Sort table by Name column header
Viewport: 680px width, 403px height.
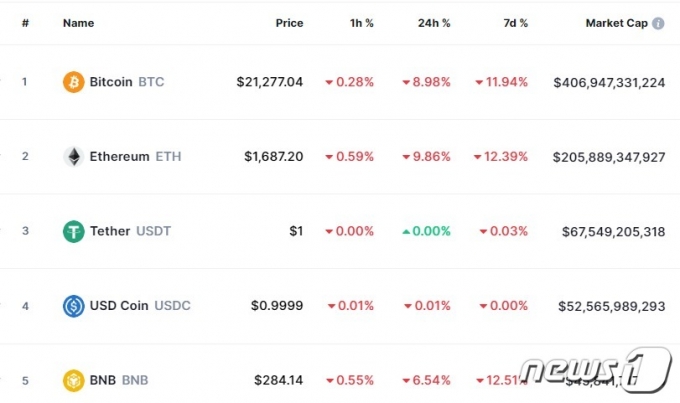tap(78, 23)
